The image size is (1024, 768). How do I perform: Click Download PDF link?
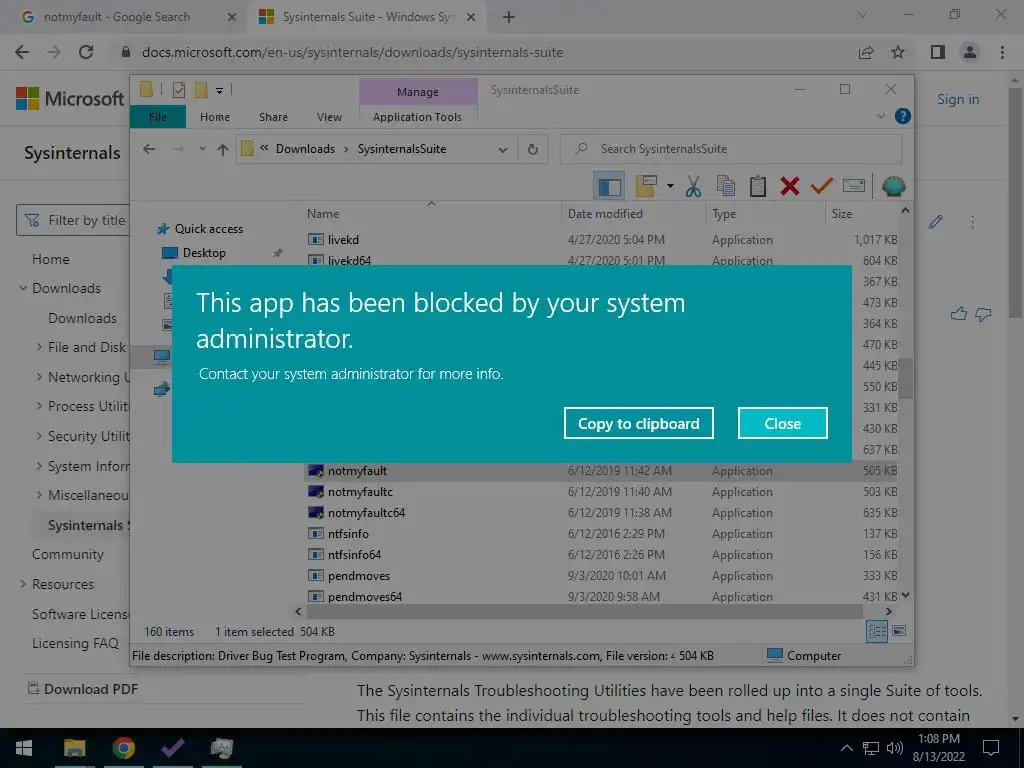83,689
